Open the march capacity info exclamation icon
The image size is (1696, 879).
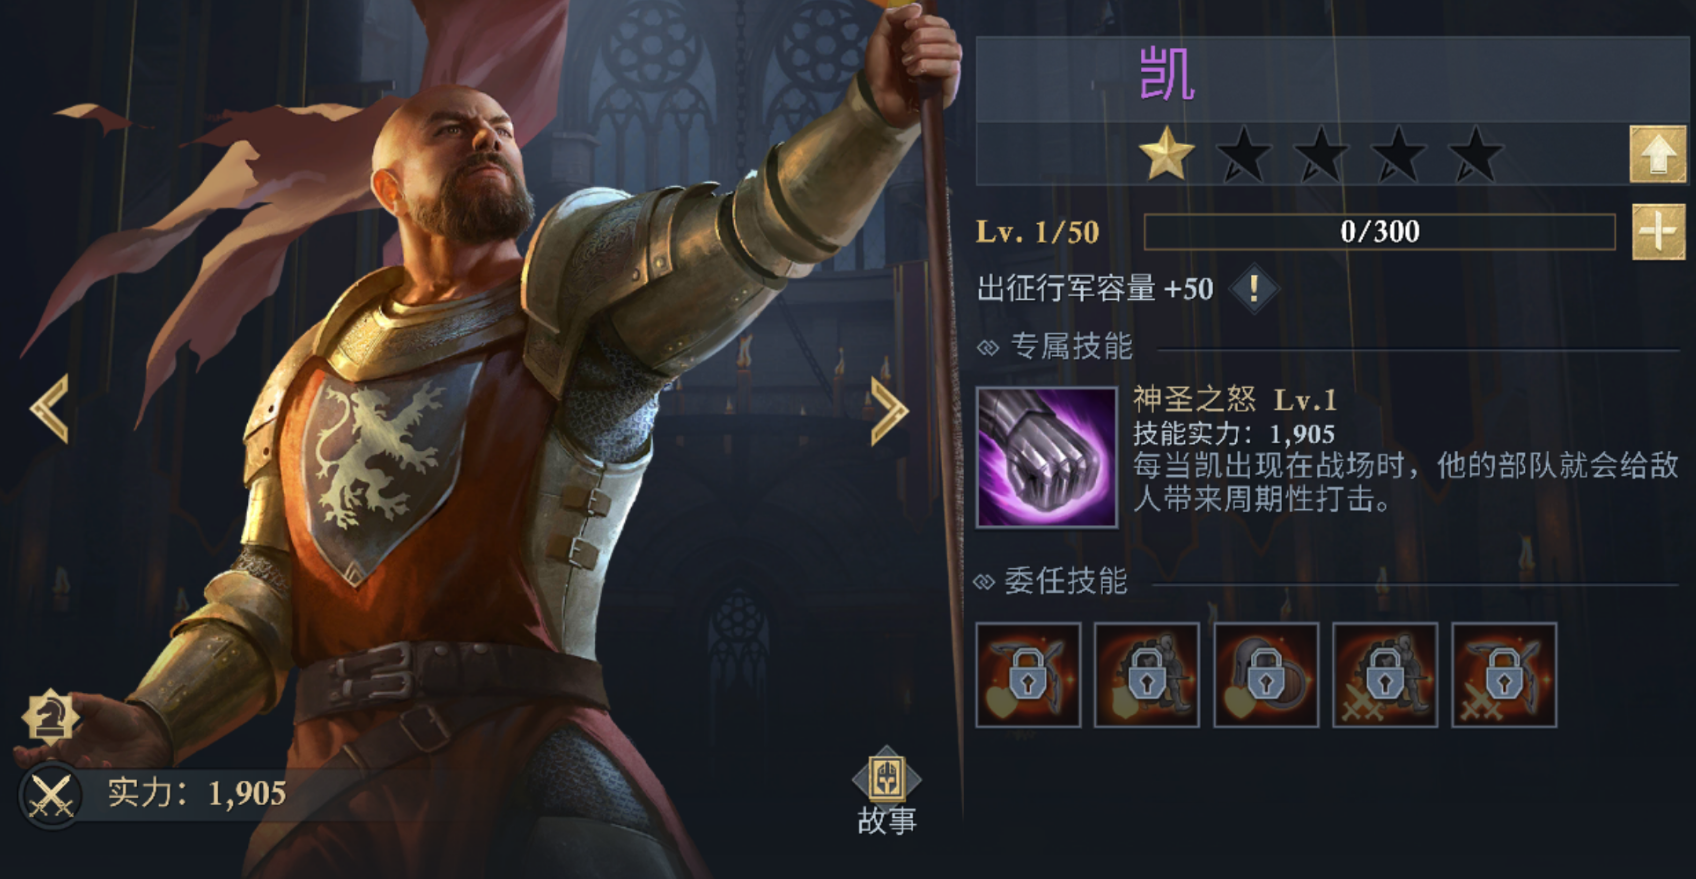1253,289
